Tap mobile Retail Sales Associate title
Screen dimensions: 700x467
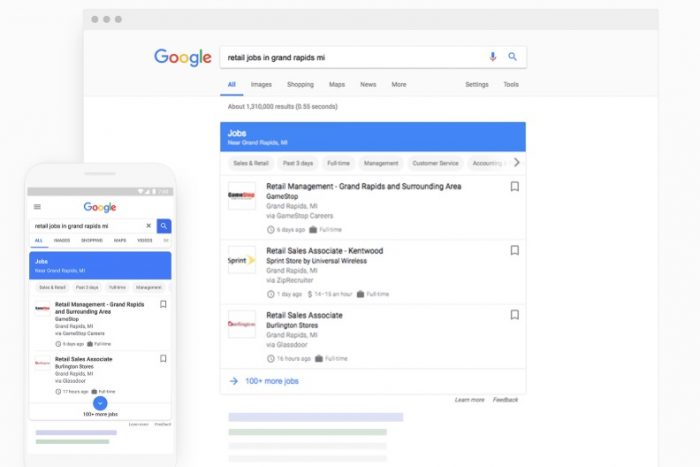pyautogui.click(x=83, y=359)
